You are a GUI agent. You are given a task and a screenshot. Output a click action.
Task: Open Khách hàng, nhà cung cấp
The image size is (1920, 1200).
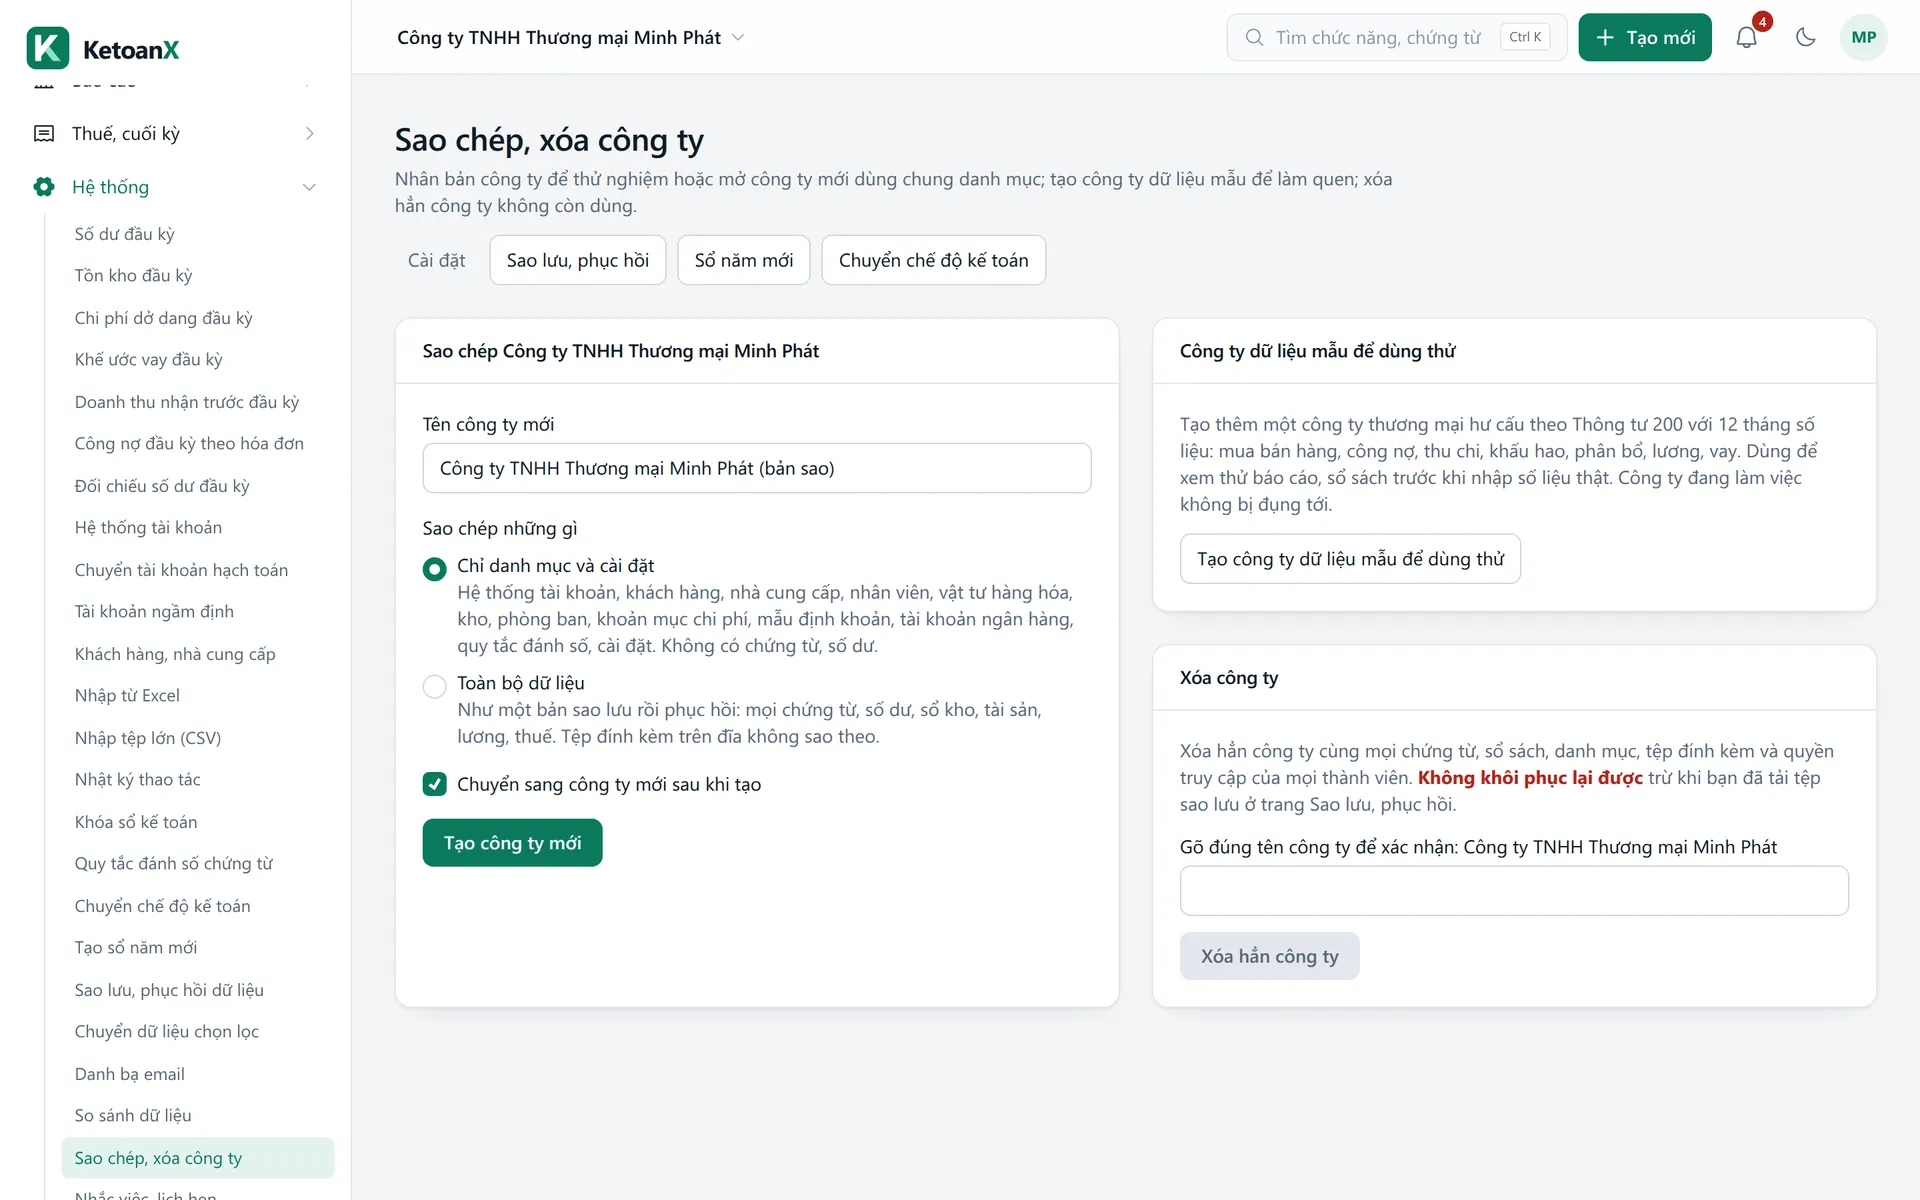point(197,654)
